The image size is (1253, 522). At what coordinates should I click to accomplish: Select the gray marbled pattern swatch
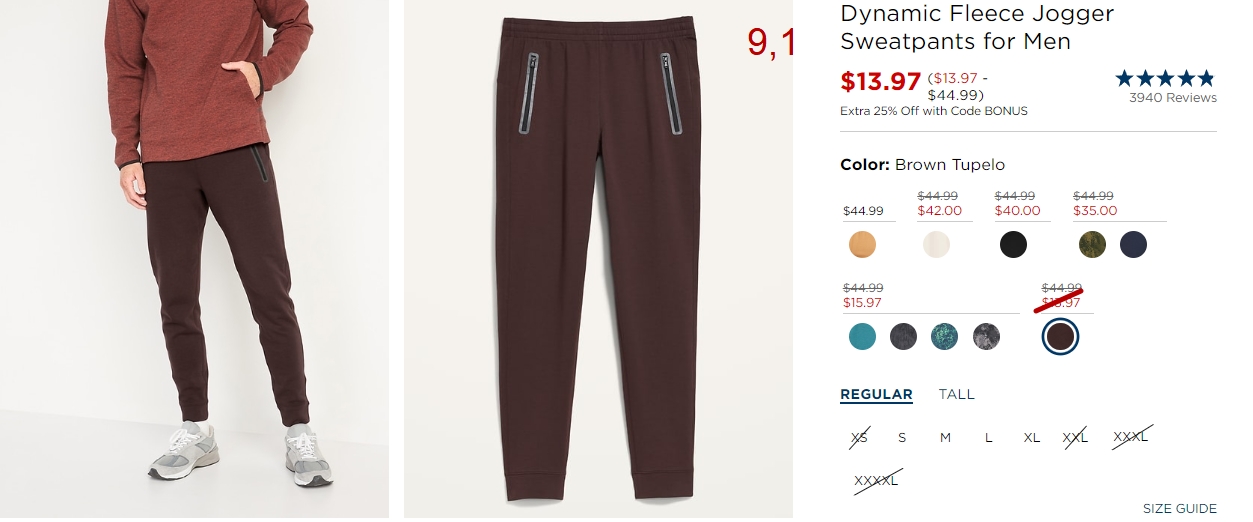click(986, 336)
